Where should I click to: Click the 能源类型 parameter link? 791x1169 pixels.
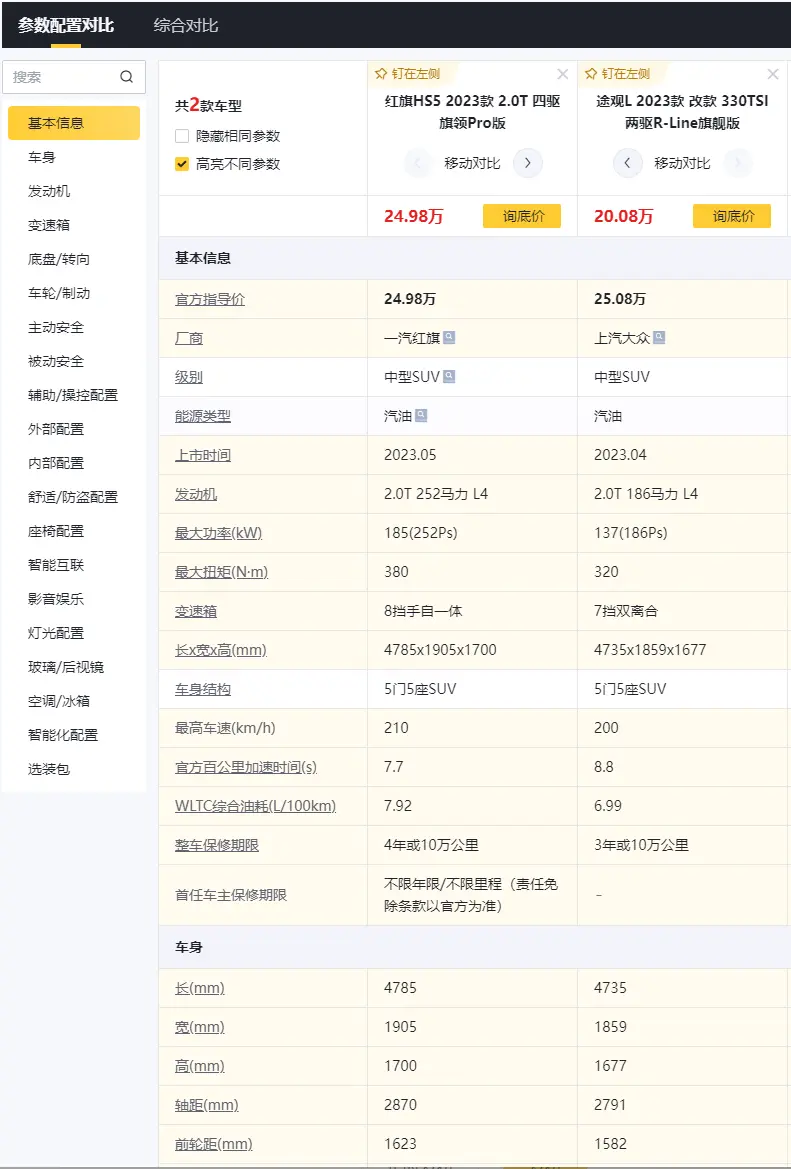click(203, 416)
